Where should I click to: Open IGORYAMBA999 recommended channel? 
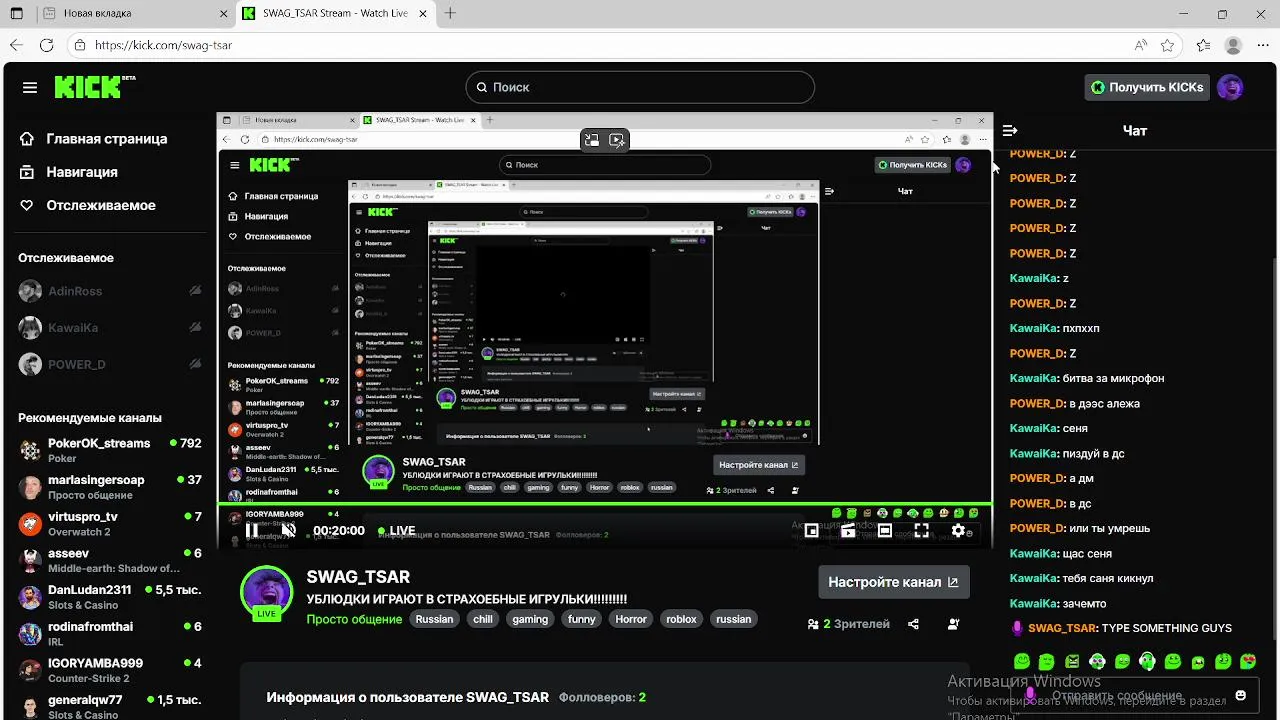coord(110,670)
